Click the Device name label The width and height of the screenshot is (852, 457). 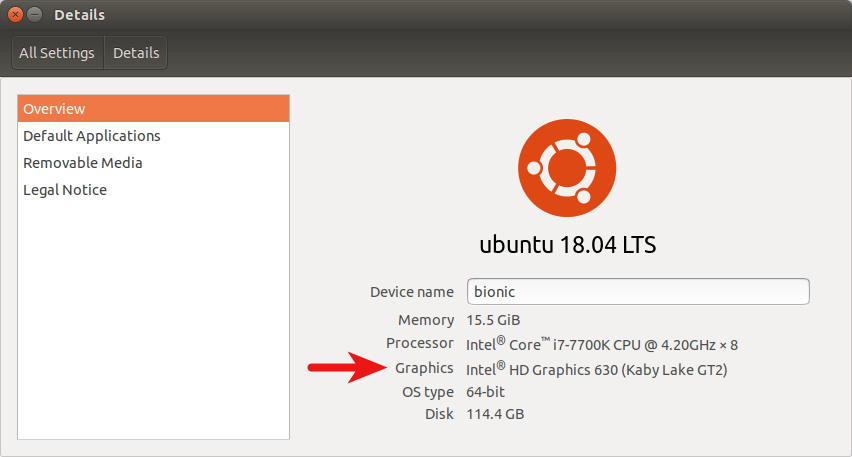[411, 292]
